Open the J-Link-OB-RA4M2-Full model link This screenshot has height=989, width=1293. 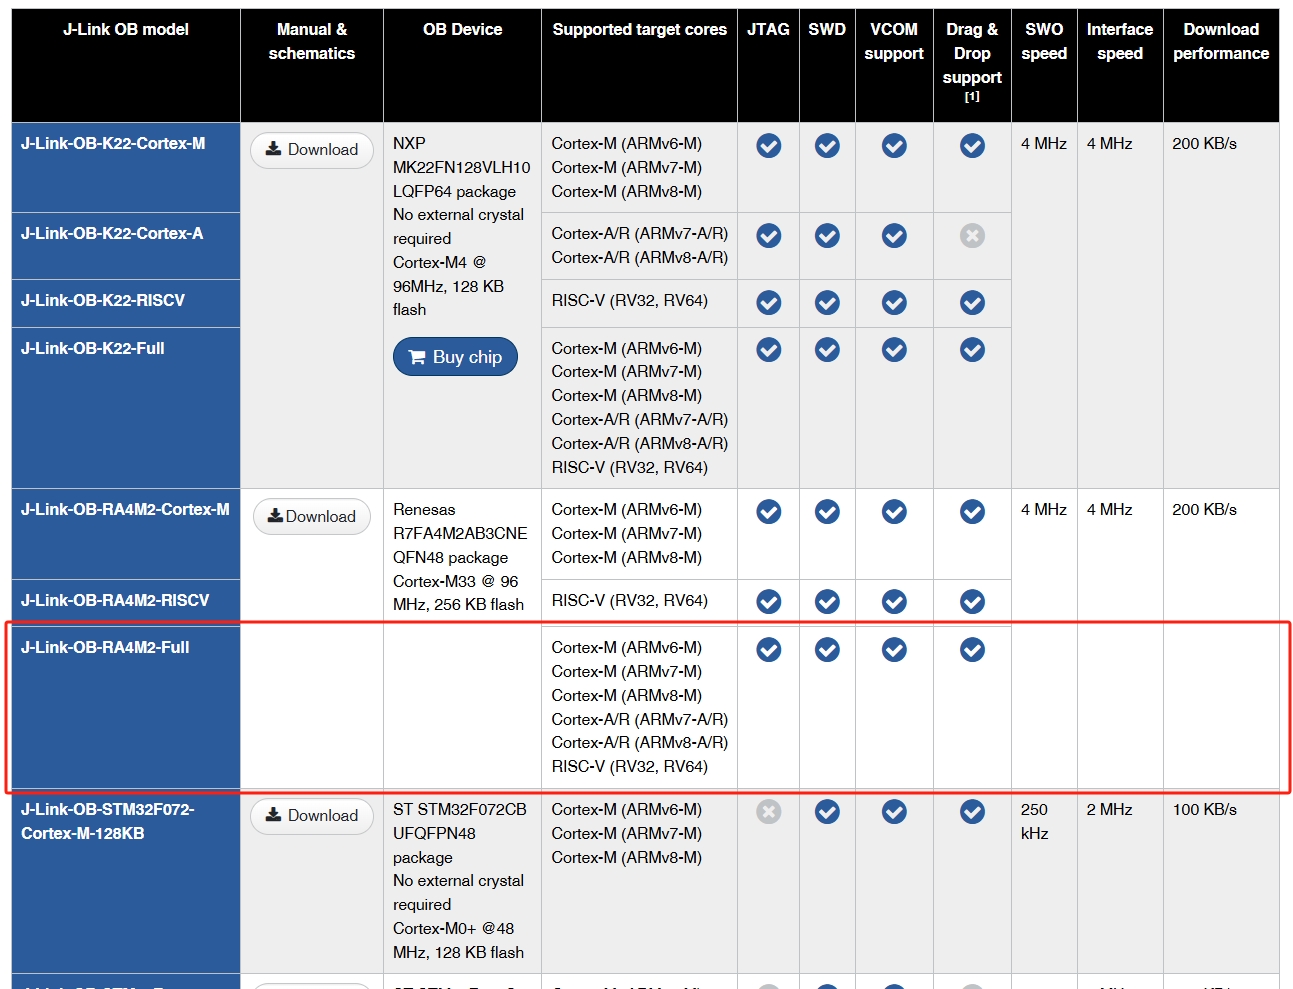[105, 647]
